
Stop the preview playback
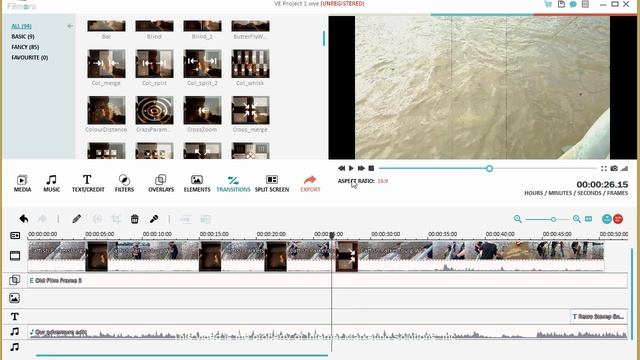tap(371, 168)
